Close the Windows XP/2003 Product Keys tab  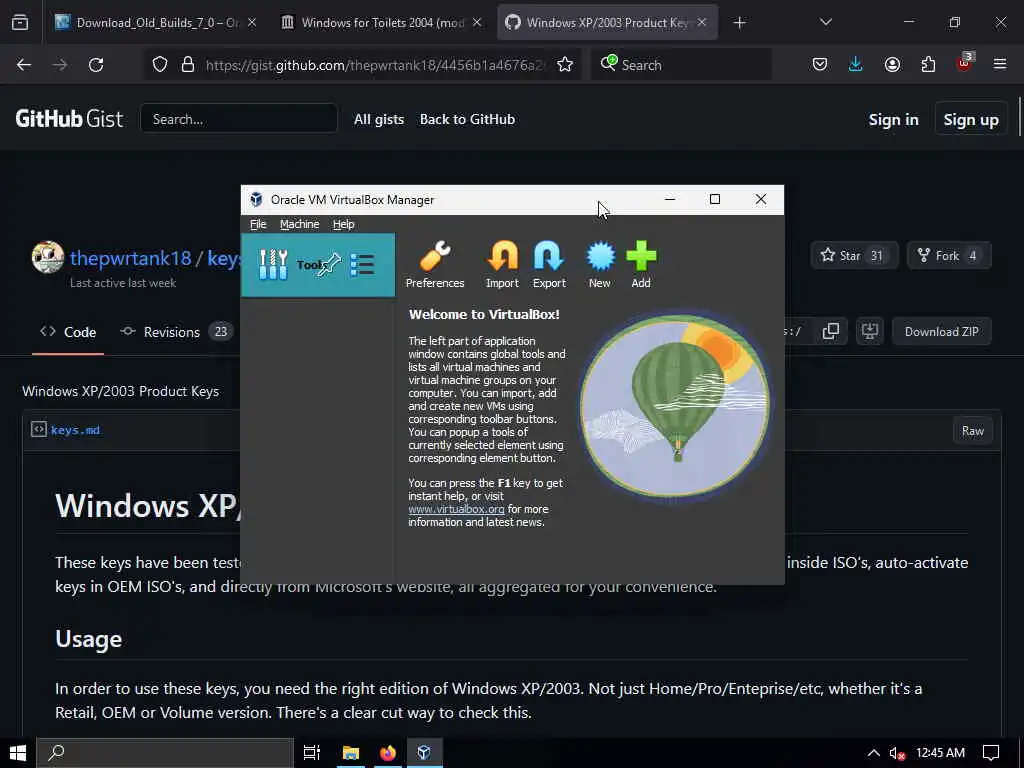(701, 22)
